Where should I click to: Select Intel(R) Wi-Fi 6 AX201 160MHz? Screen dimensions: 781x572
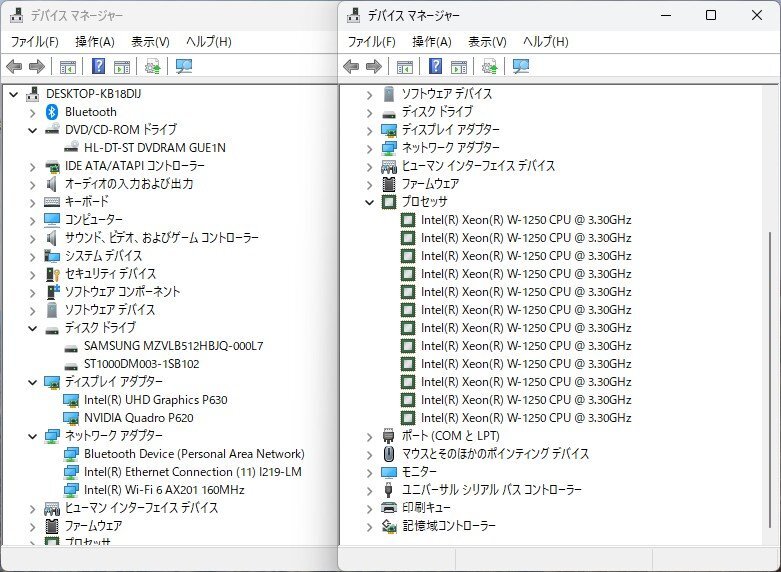[x=164, y=490]
